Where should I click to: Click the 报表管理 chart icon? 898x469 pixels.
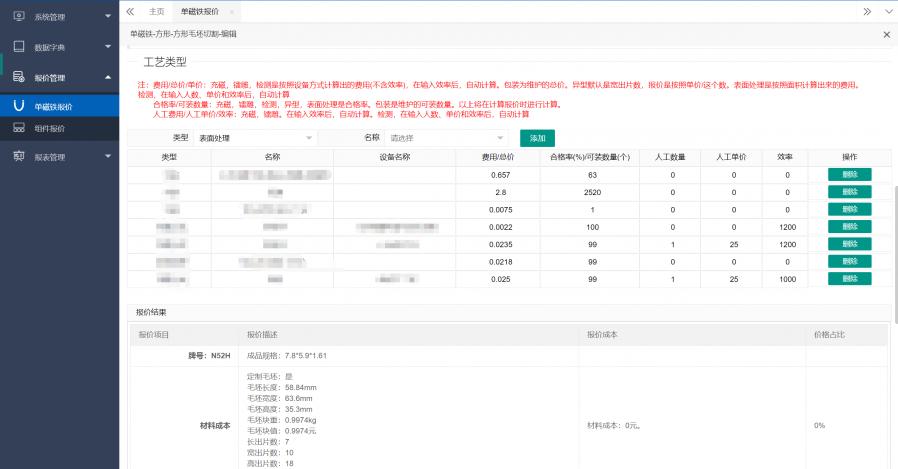[x=18, y=156]
